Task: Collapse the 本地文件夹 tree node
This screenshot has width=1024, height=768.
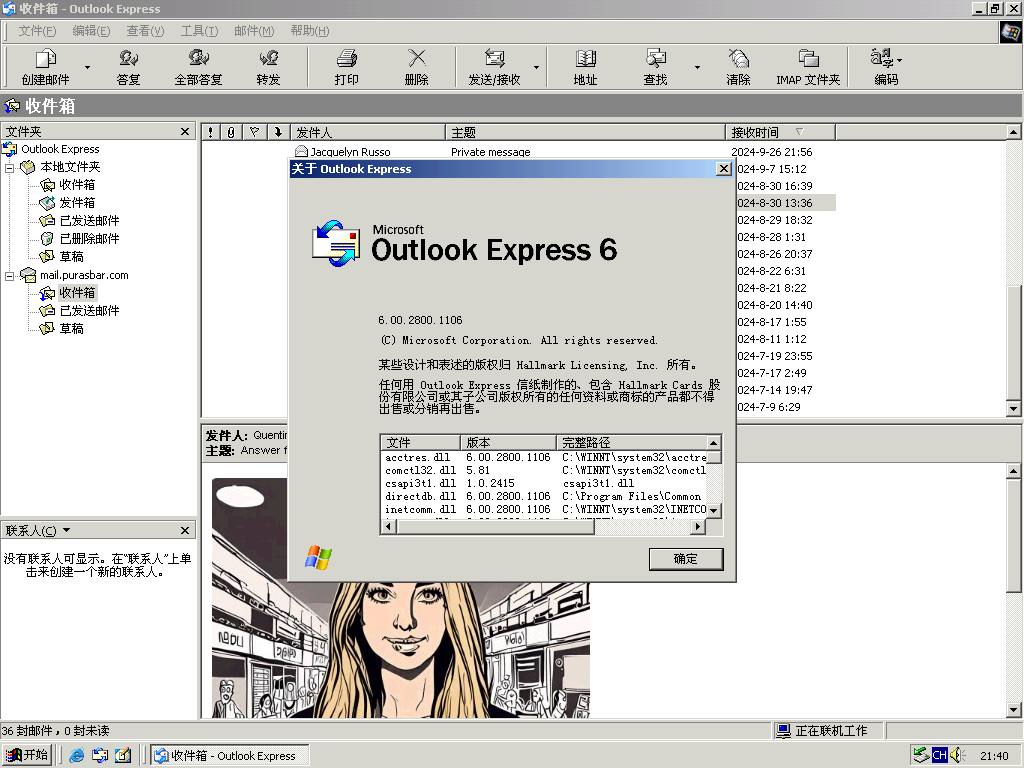Action: 10,168
